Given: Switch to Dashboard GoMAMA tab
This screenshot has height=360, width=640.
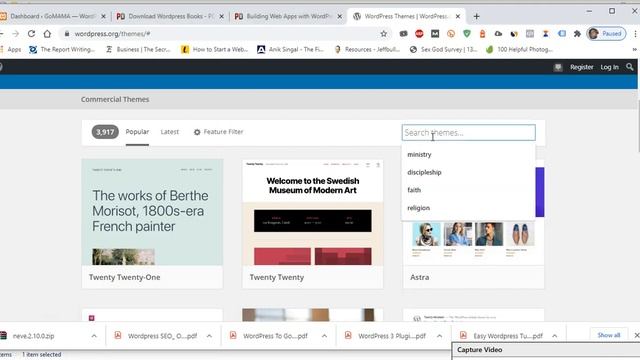Looking at the screenshot, I should click(52, 16).
